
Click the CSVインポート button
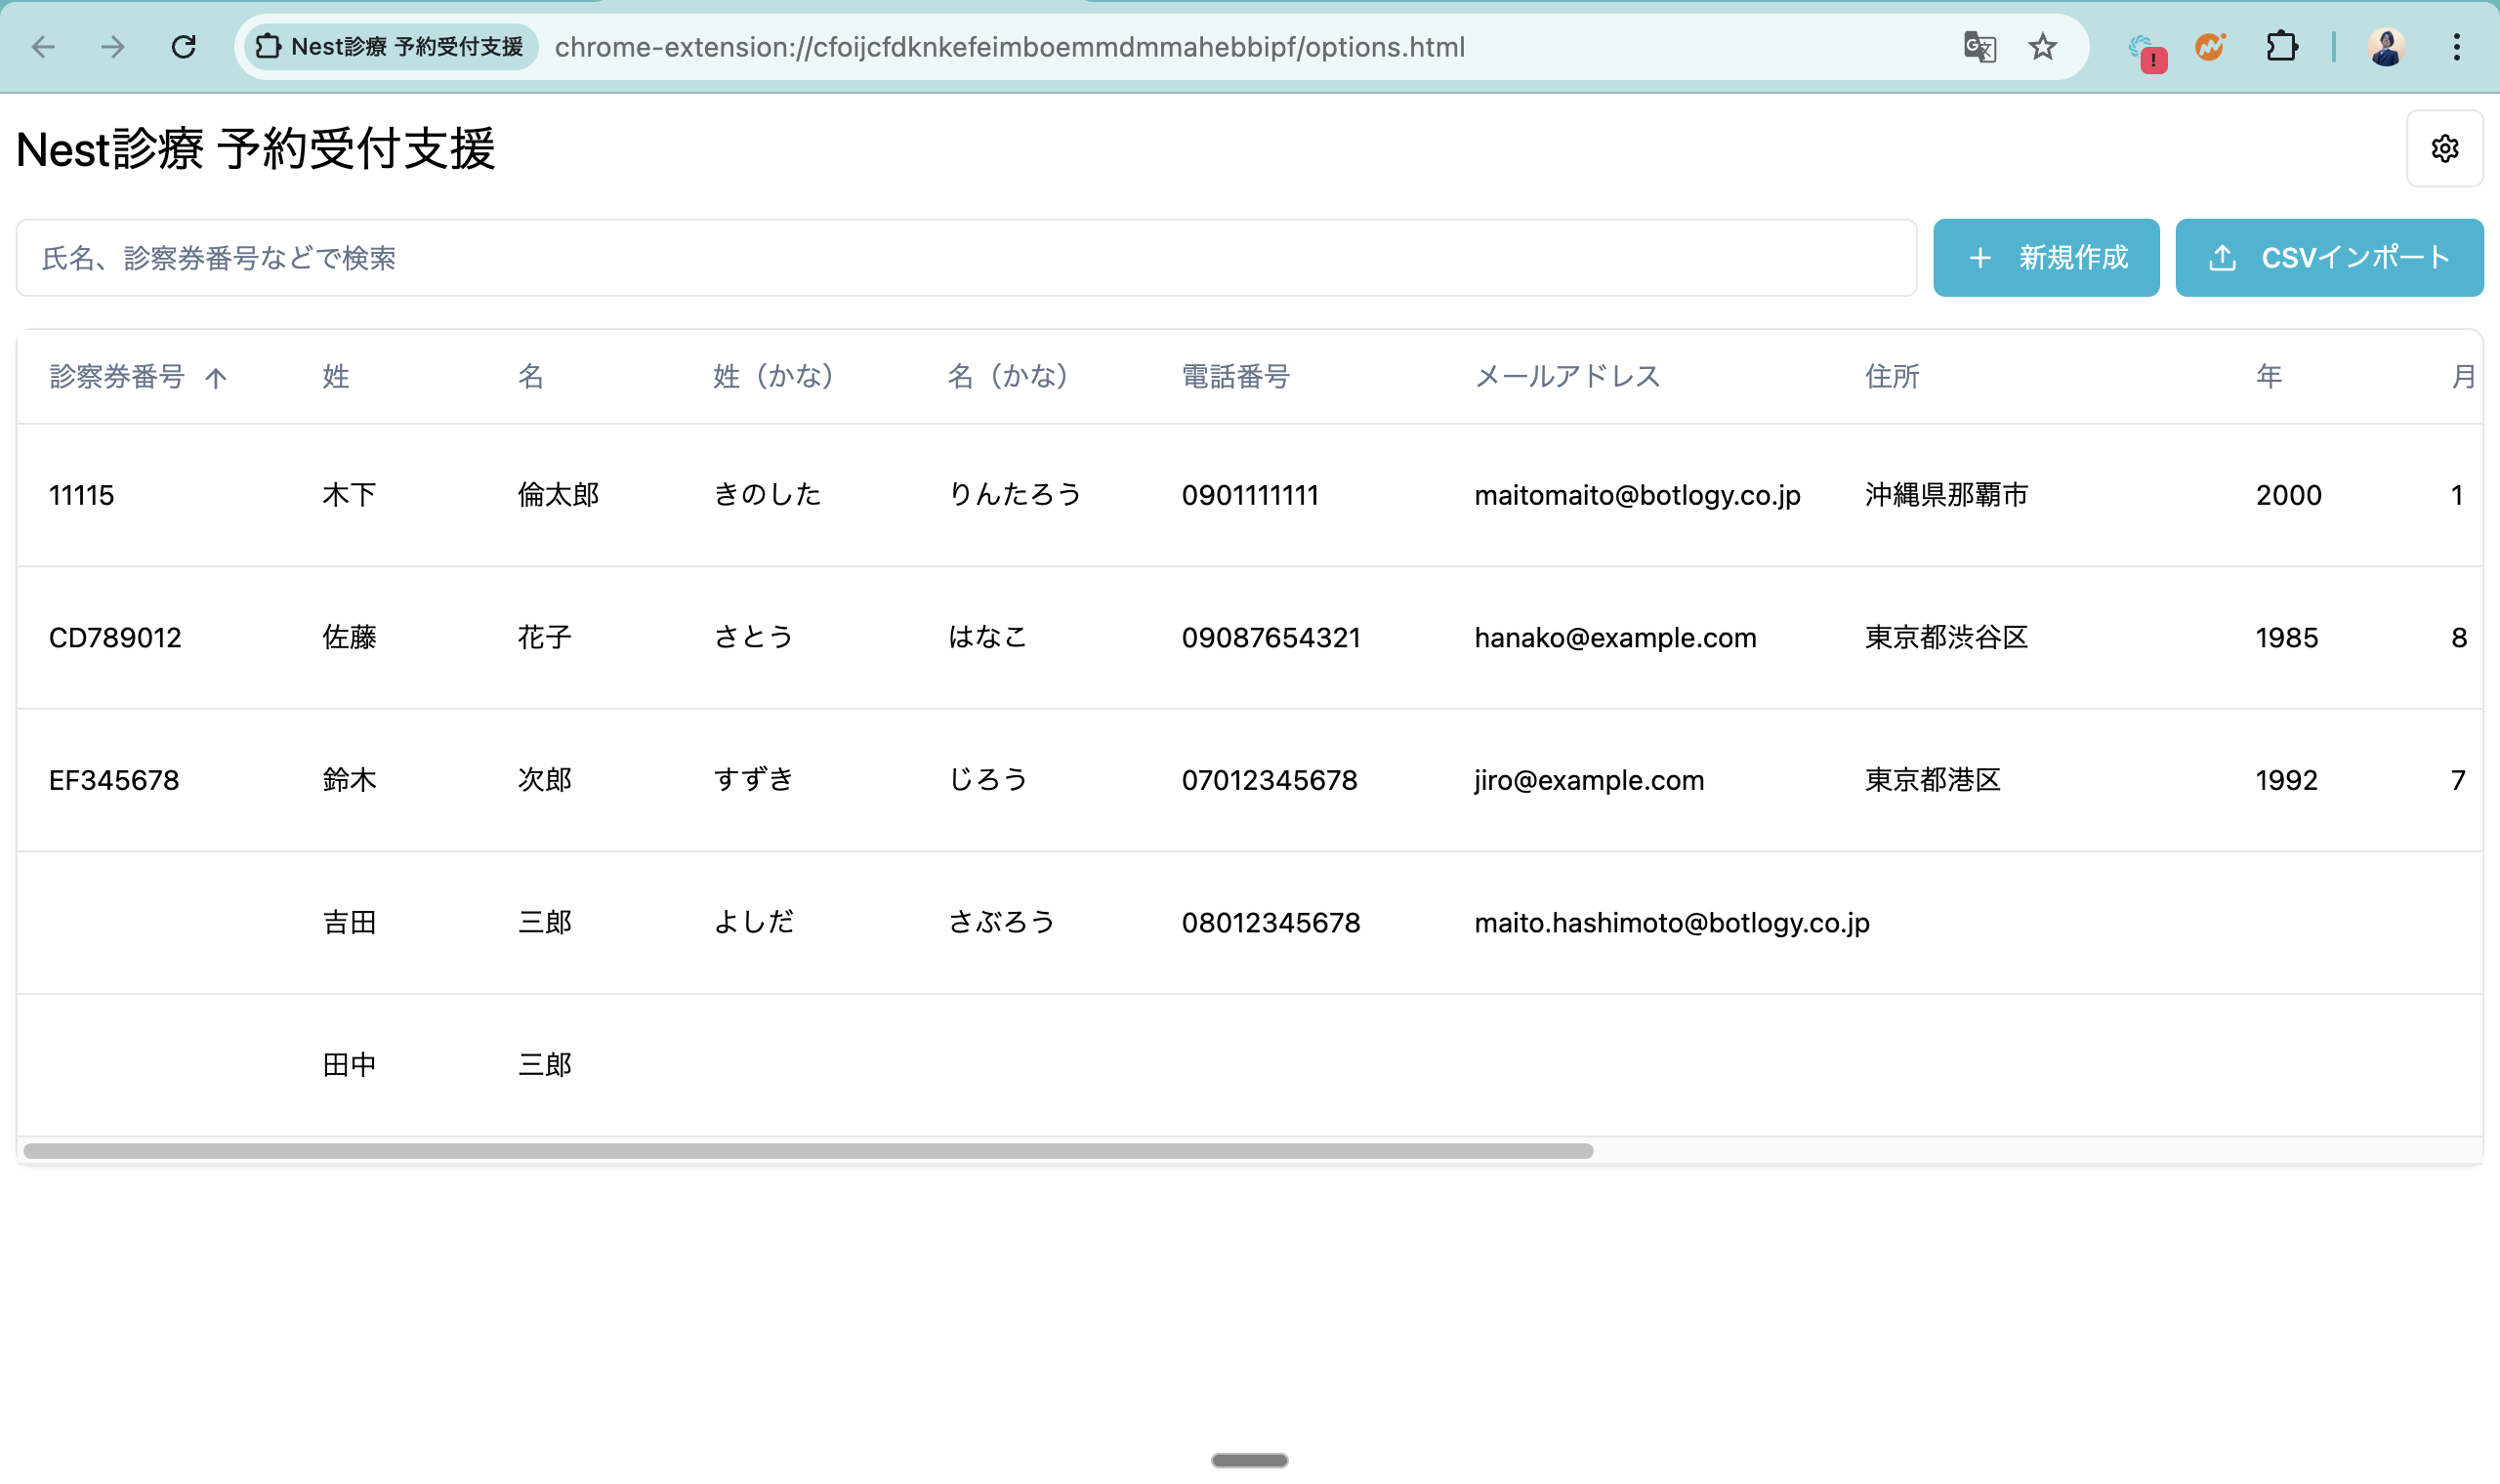(x=2328, y=258)
